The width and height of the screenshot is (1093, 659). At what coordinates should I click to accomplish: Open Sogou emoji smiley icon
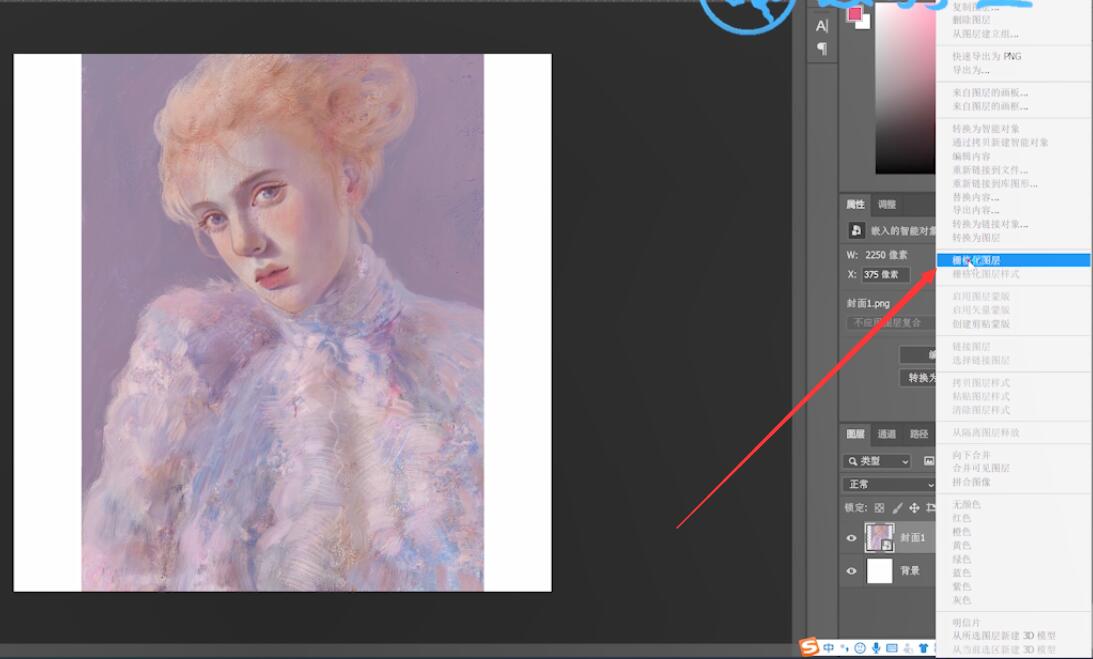tap(860, 648)
